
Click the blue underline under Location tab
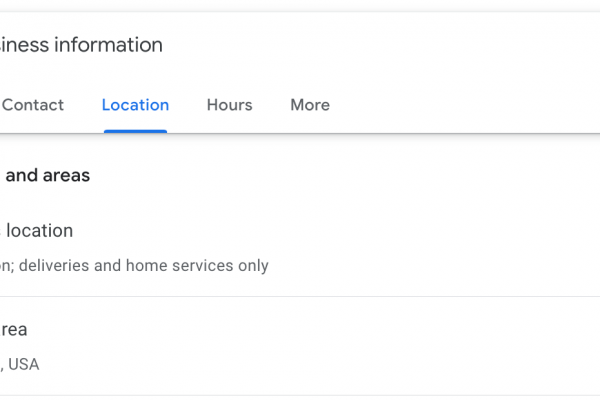(135, 131)
